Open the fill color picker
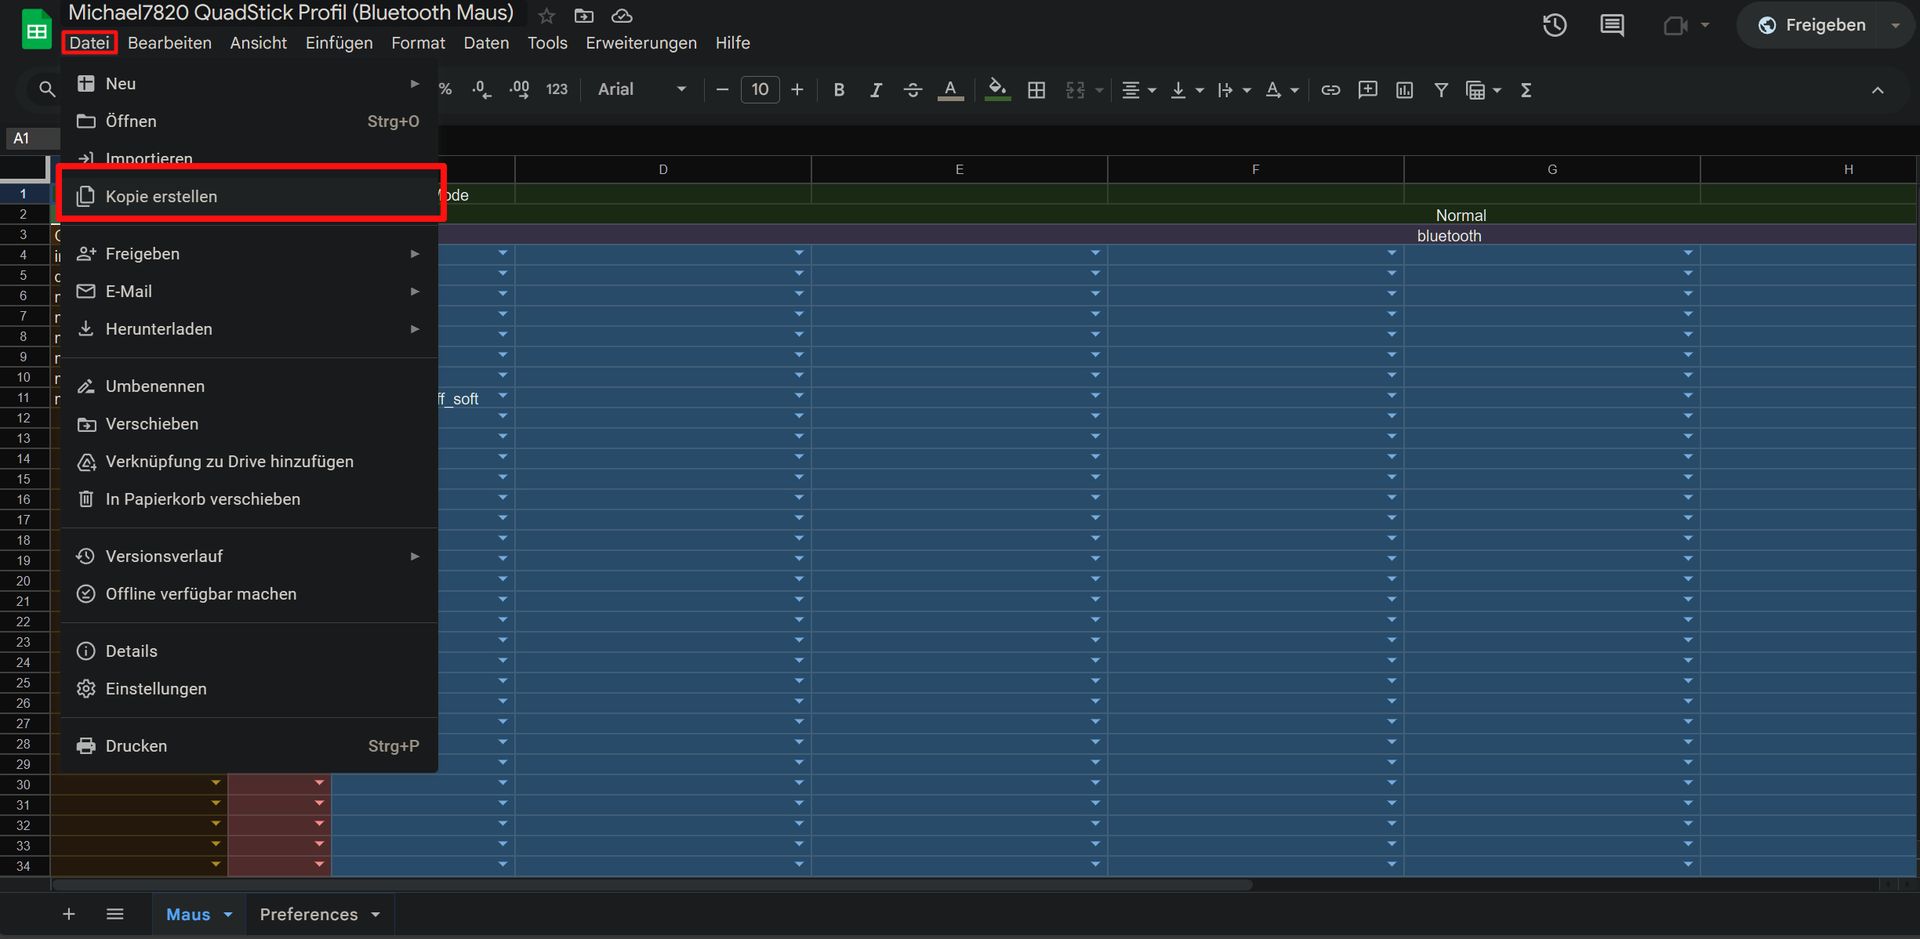The width and height of the screenshot is (1920, 939). tap(997, 90)
